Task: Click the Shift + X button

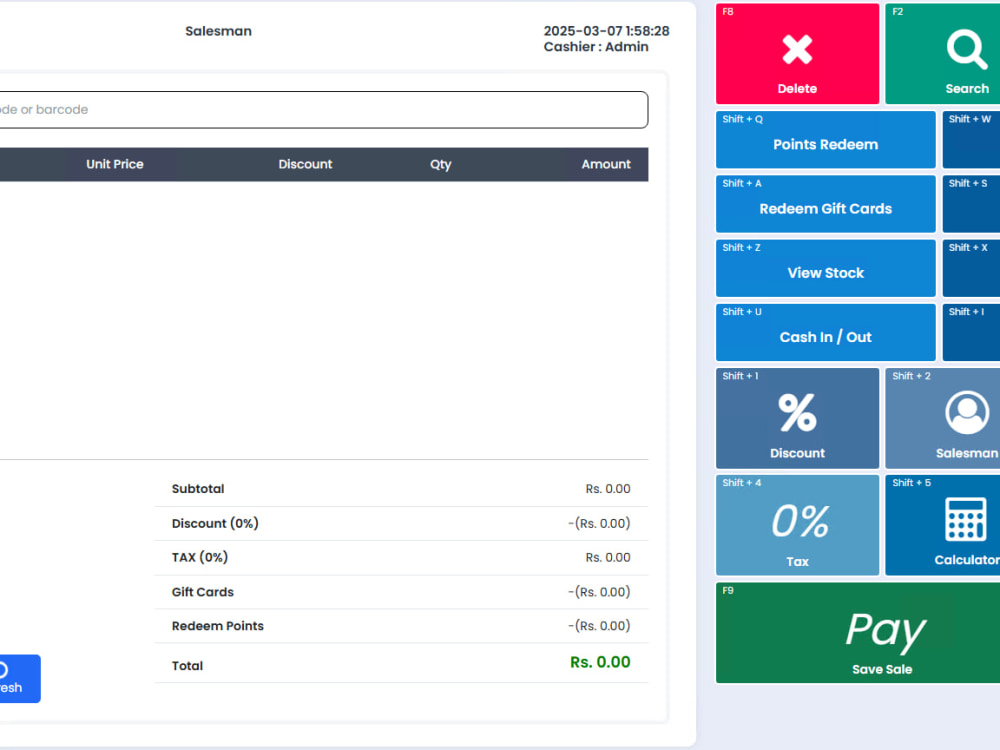Action: pyautogui.click(x=971, y=268)
